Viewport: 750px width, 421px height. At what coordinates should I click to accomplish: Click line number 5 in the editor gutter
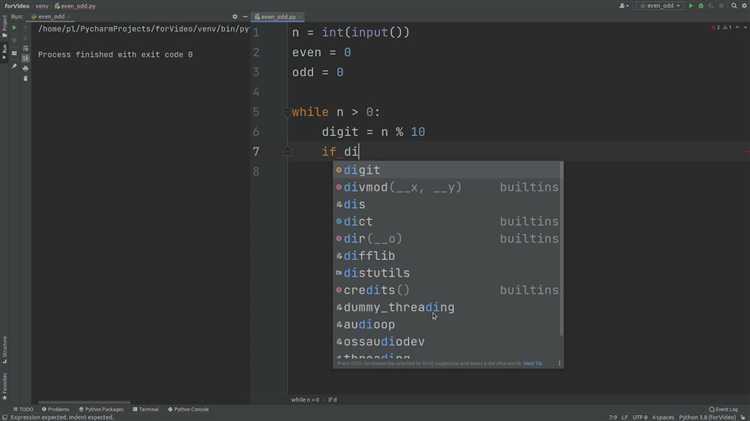[256, 112]
